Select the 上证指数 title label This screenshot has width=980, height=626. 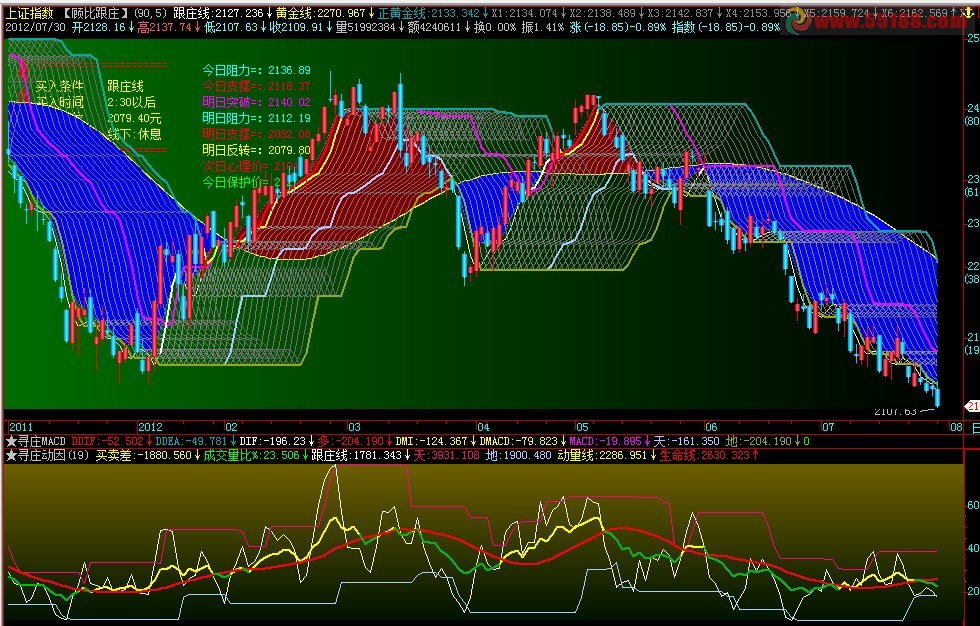(x=30, y=12)
